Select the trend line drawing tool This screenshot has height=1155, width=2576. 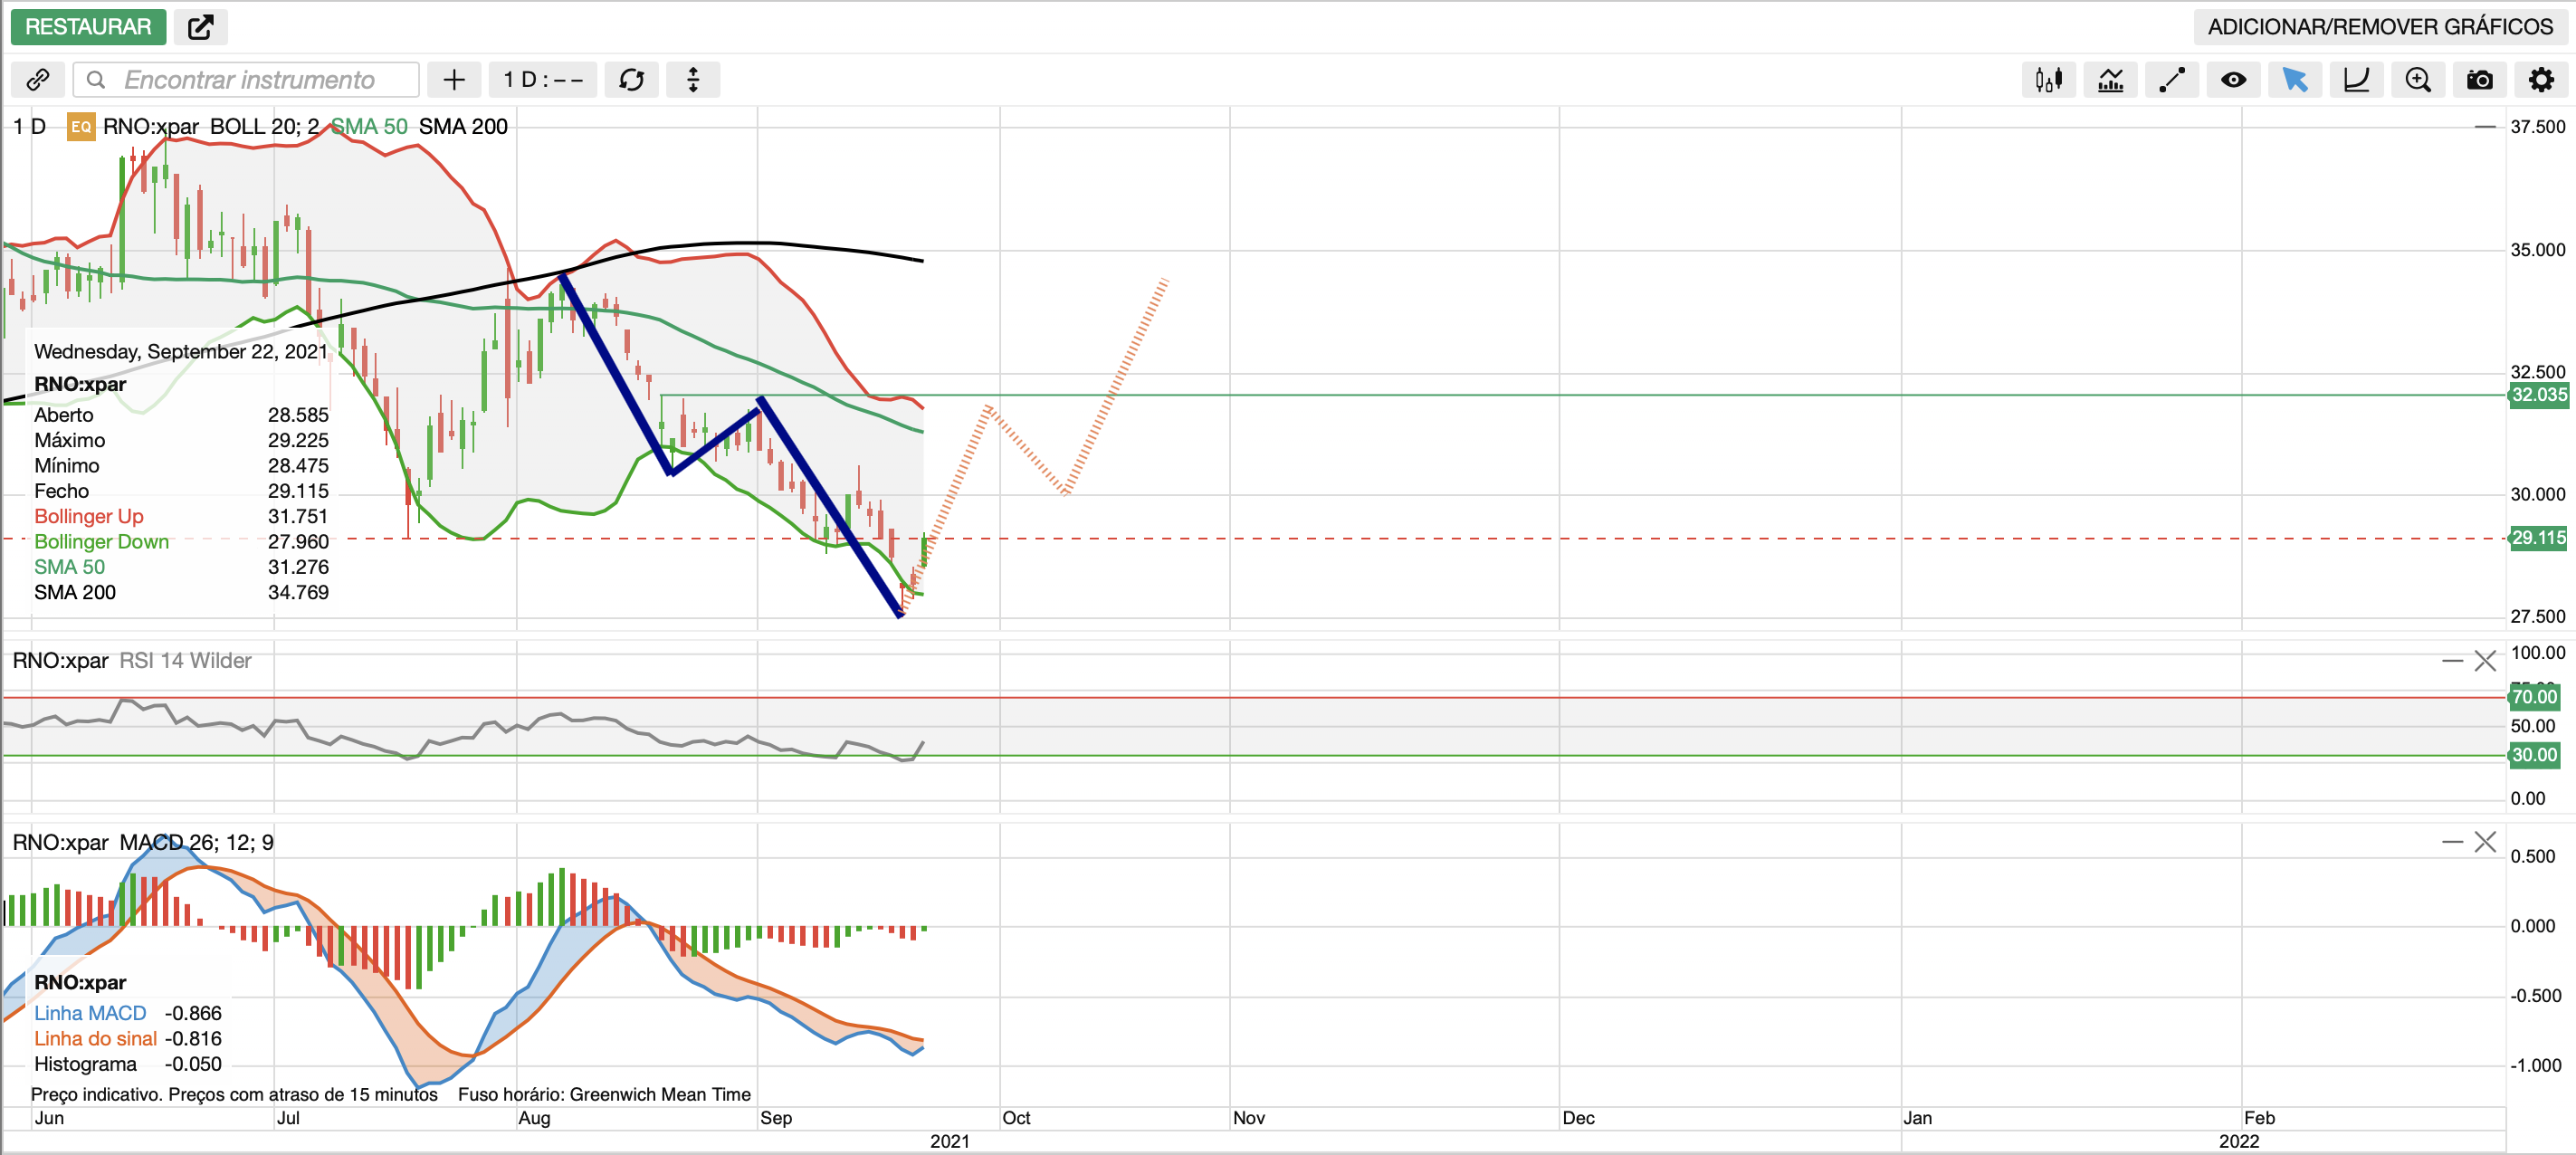pyautogui.click(x=2171, y=80)
